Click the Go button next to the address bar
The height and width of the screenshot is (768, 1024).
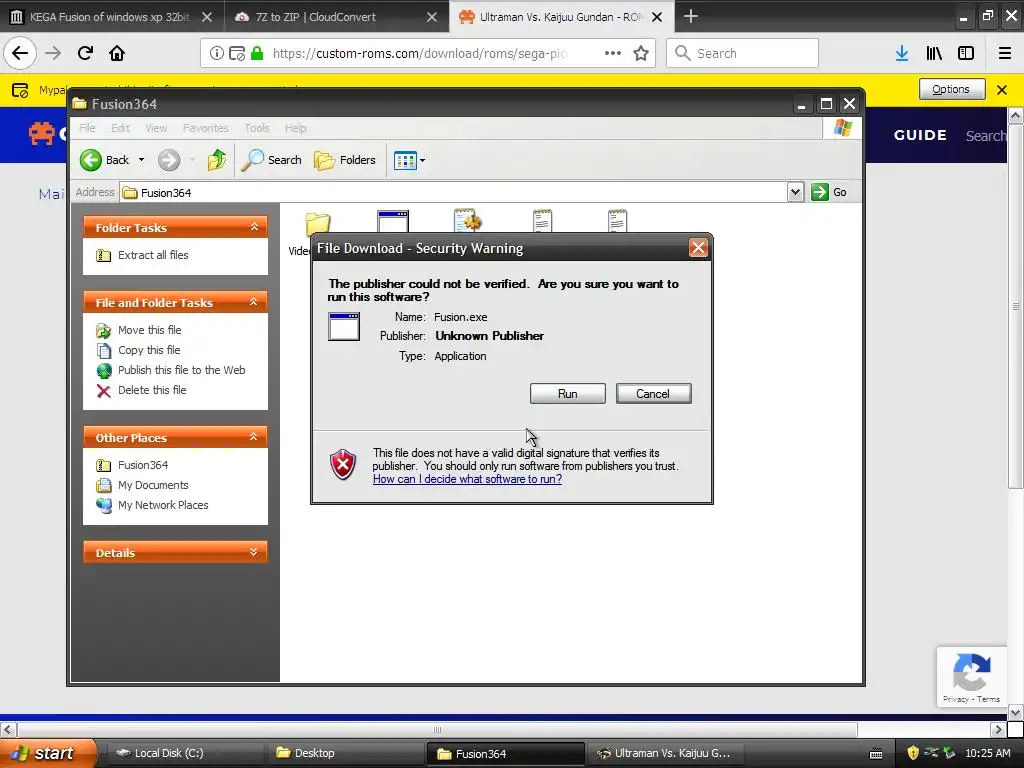tap(829, 192)
